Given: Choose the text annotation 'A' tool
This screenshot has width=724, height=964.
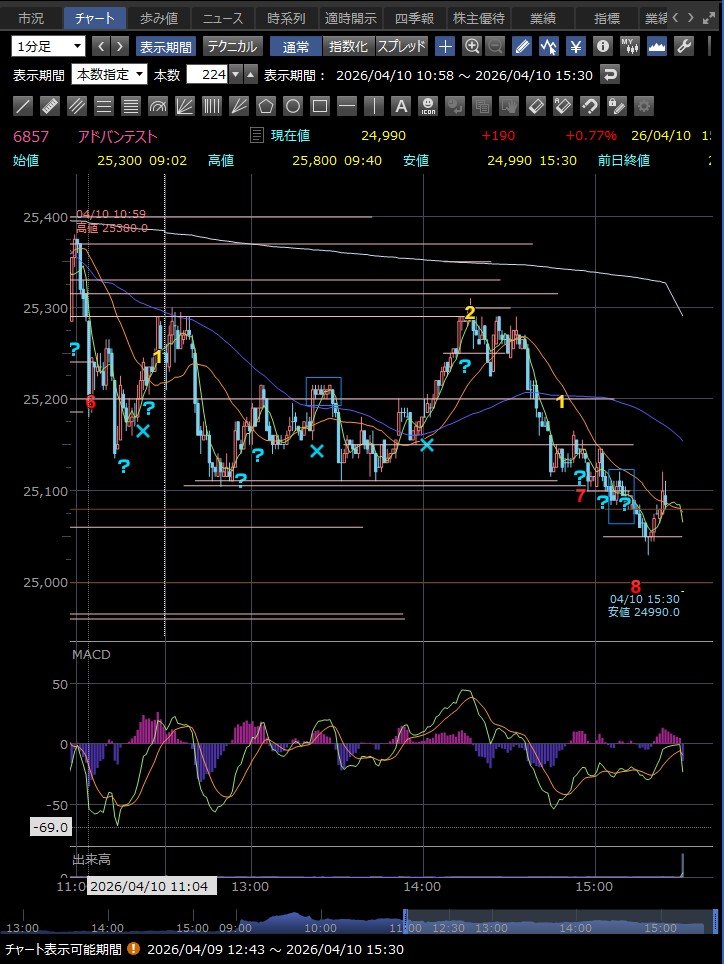Looking at the screenshot, I should click(x=400, y=105).
